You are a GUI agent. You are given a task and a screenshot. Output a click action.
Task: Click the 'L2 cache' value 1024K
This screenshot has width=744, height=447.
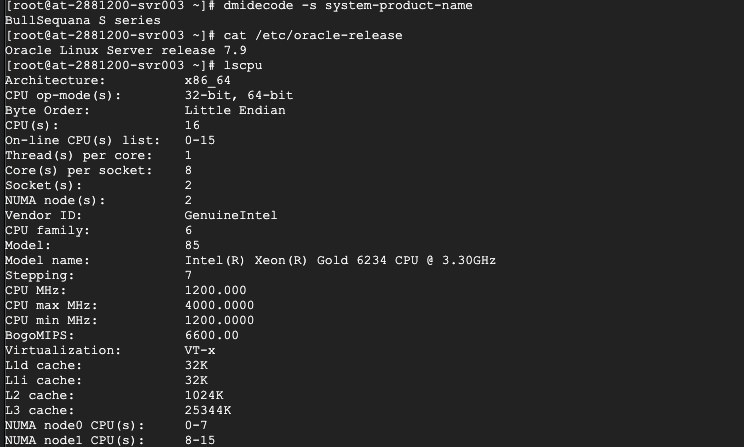click(x=204, y=395)
